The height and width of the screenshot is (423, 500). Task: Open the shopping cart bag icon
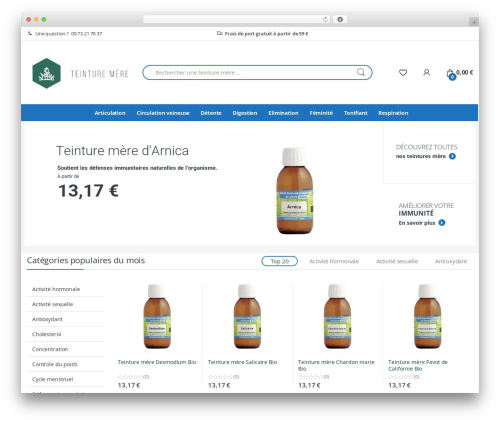pos(450,73)
